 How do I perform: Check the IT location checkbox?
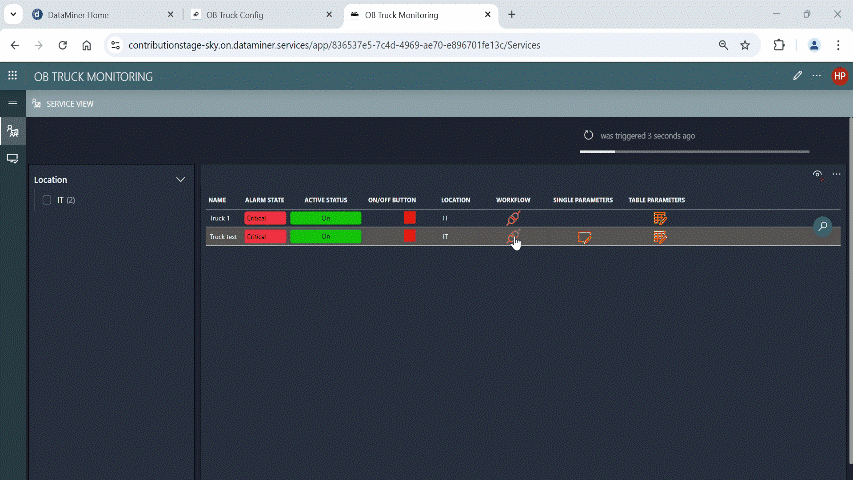pyautogui.click(x=47, y=200)
